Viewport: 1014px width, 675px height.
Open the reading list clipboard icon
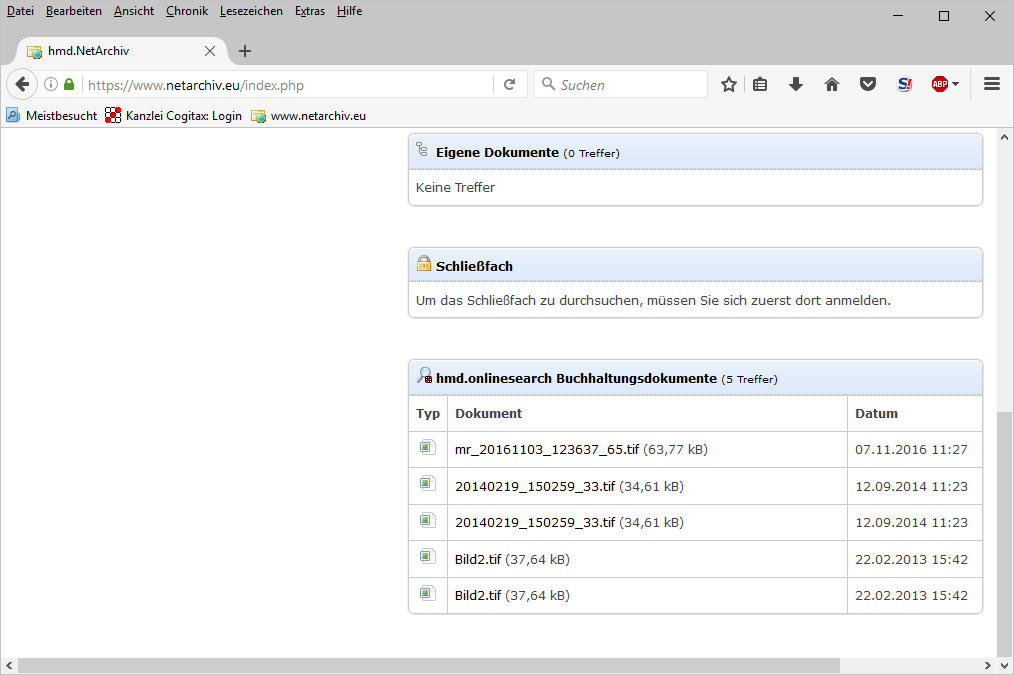pos(760,84)
